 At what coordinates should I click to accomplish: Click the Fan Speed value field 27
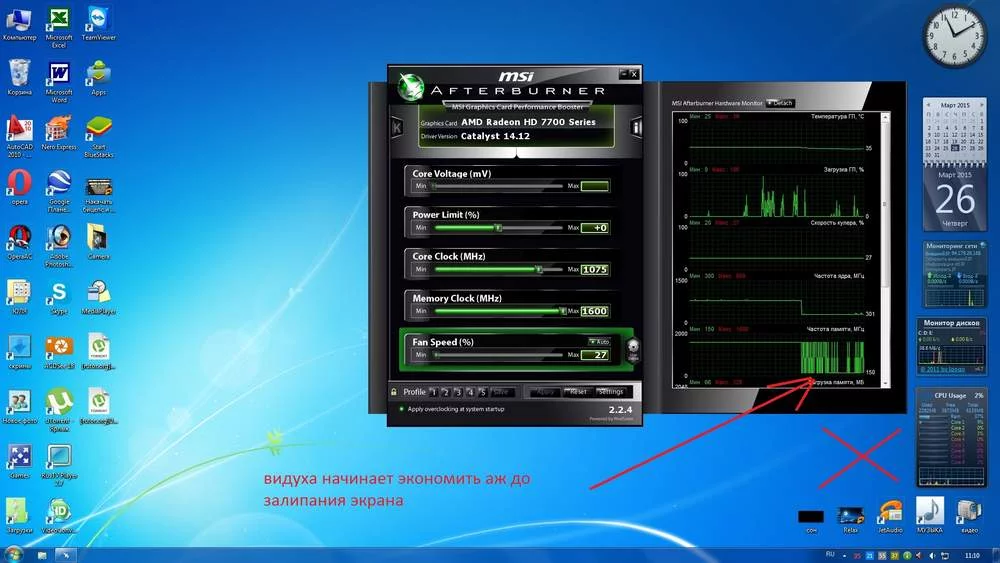click(x=594, y=355)
